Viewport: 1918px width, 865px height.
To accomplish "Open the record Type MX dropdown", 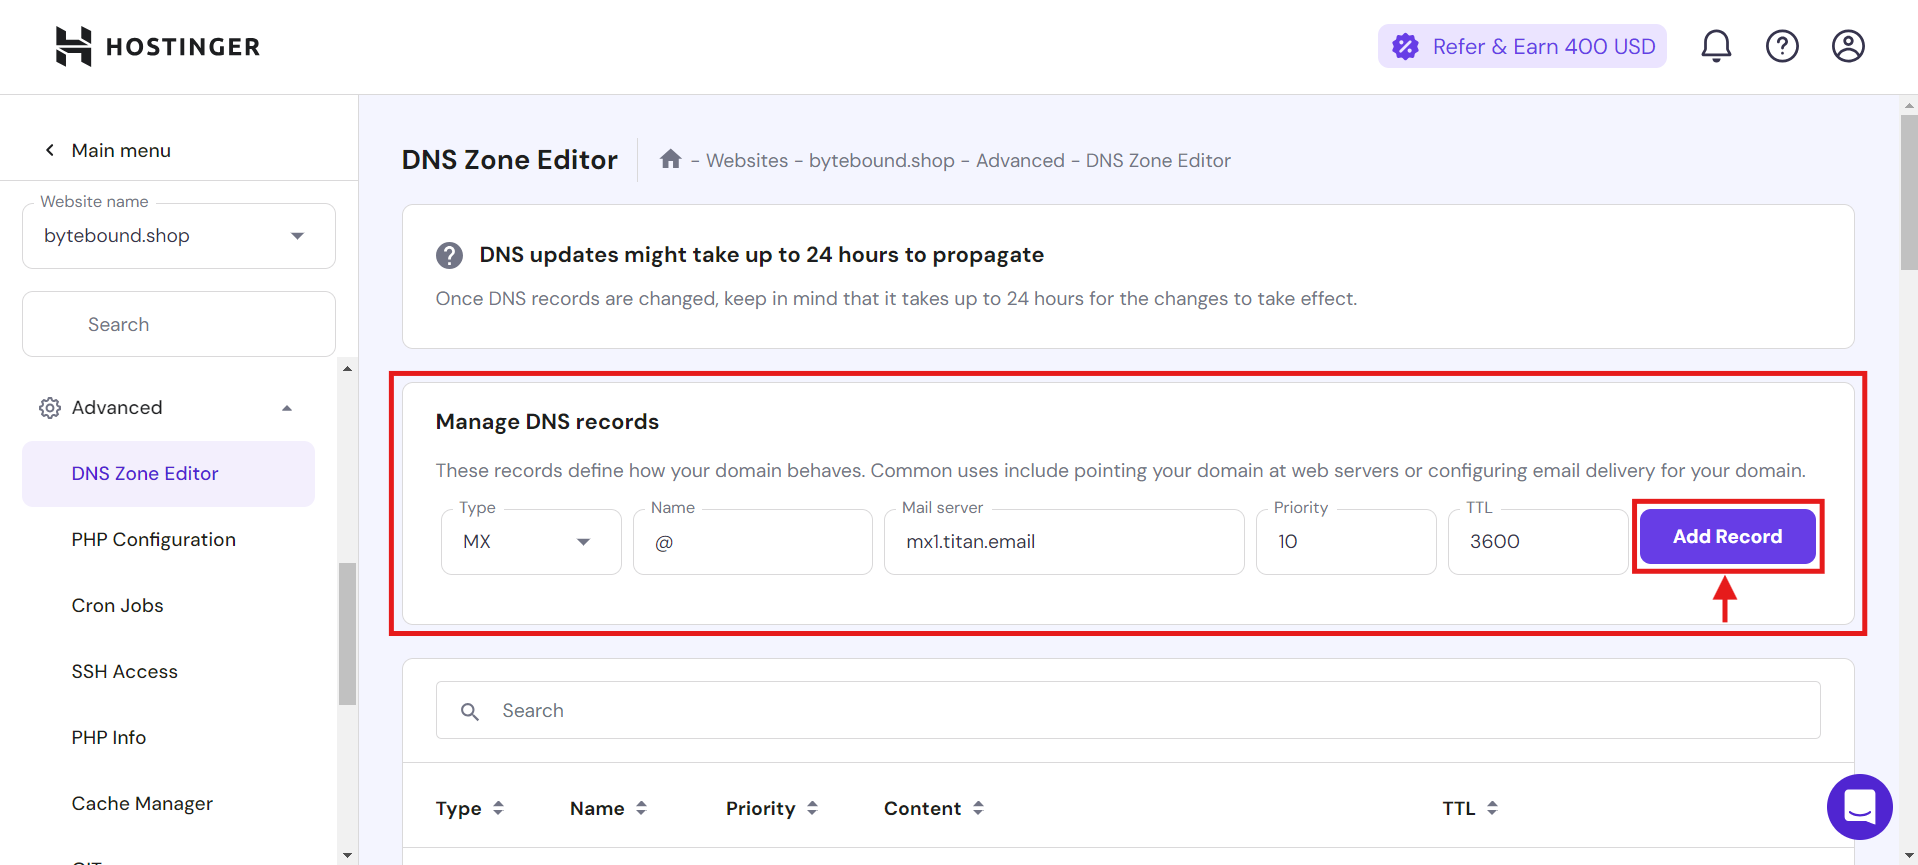I will point(531,541).
